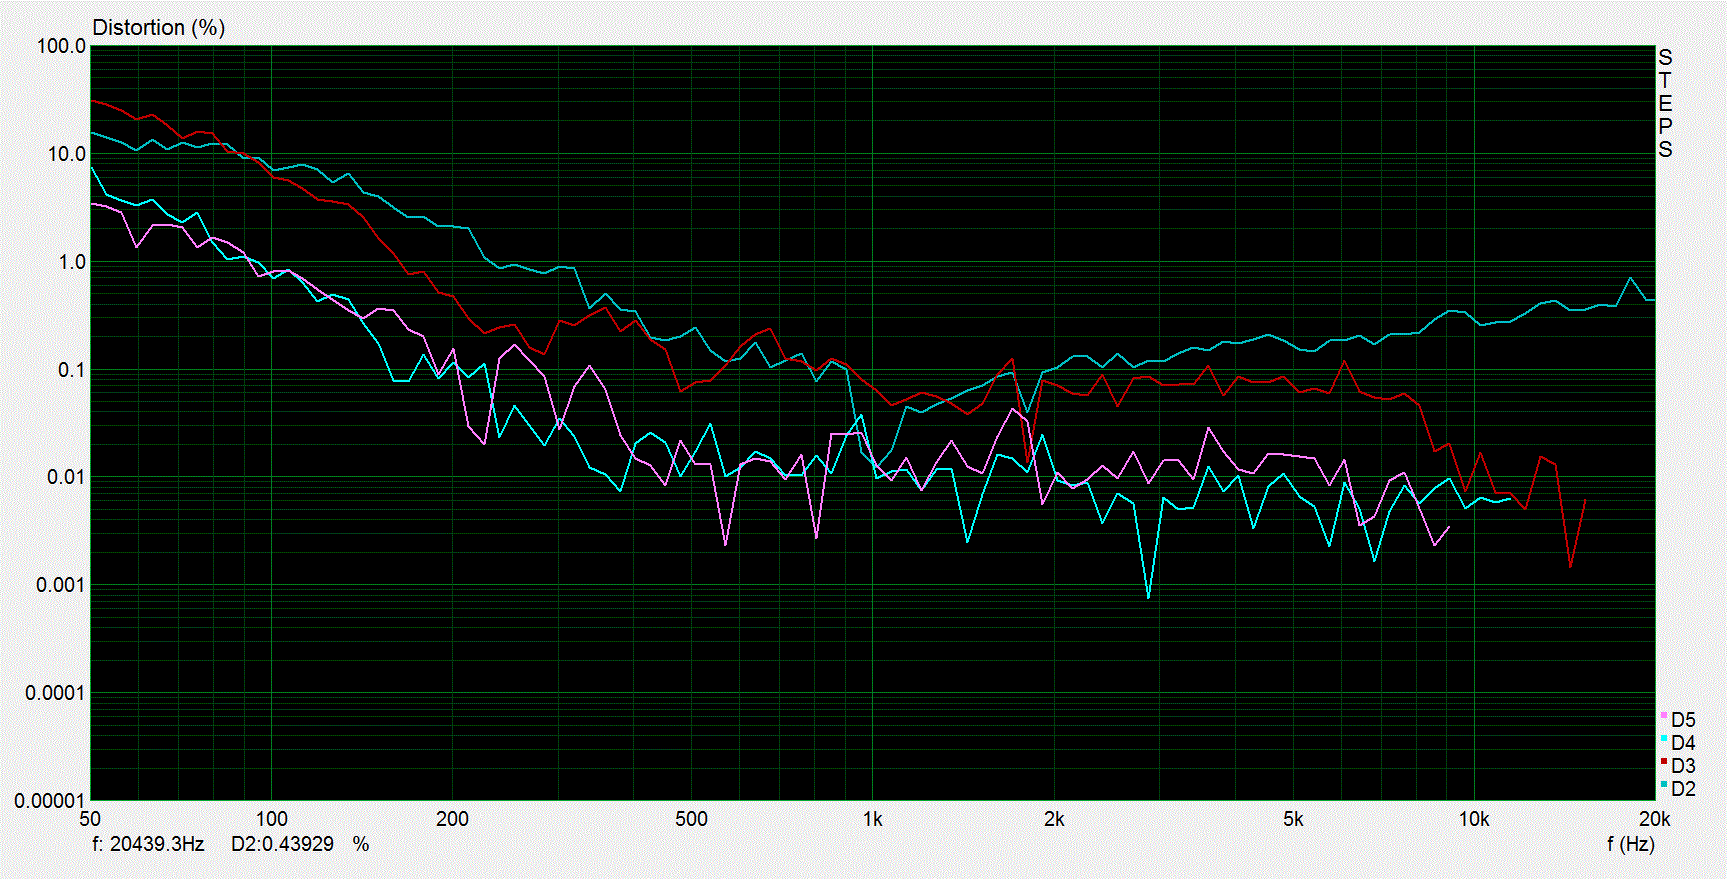Screen dimensions: 1727x879
Task: Click the D5 legend label
Action: 1683,720
